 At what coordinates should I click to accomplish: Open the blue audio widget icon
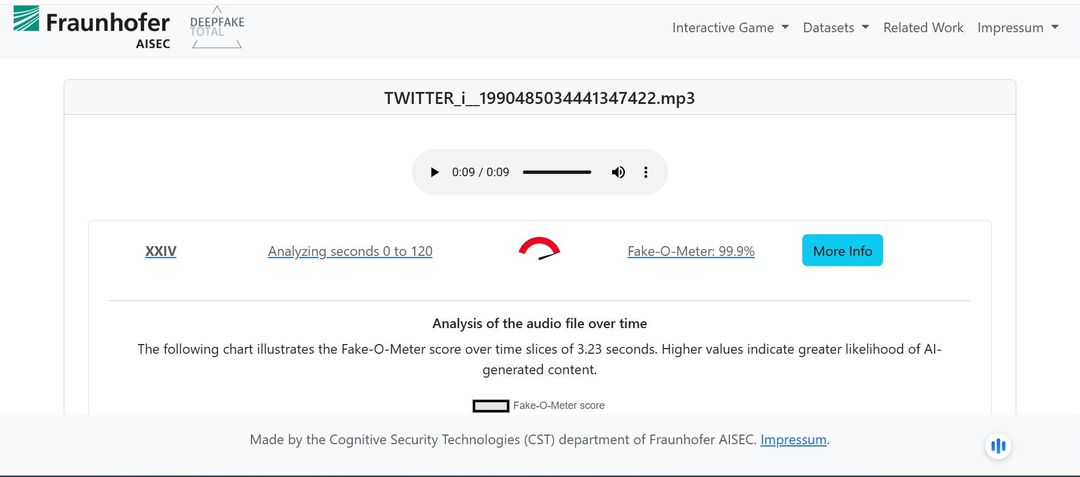997,446
